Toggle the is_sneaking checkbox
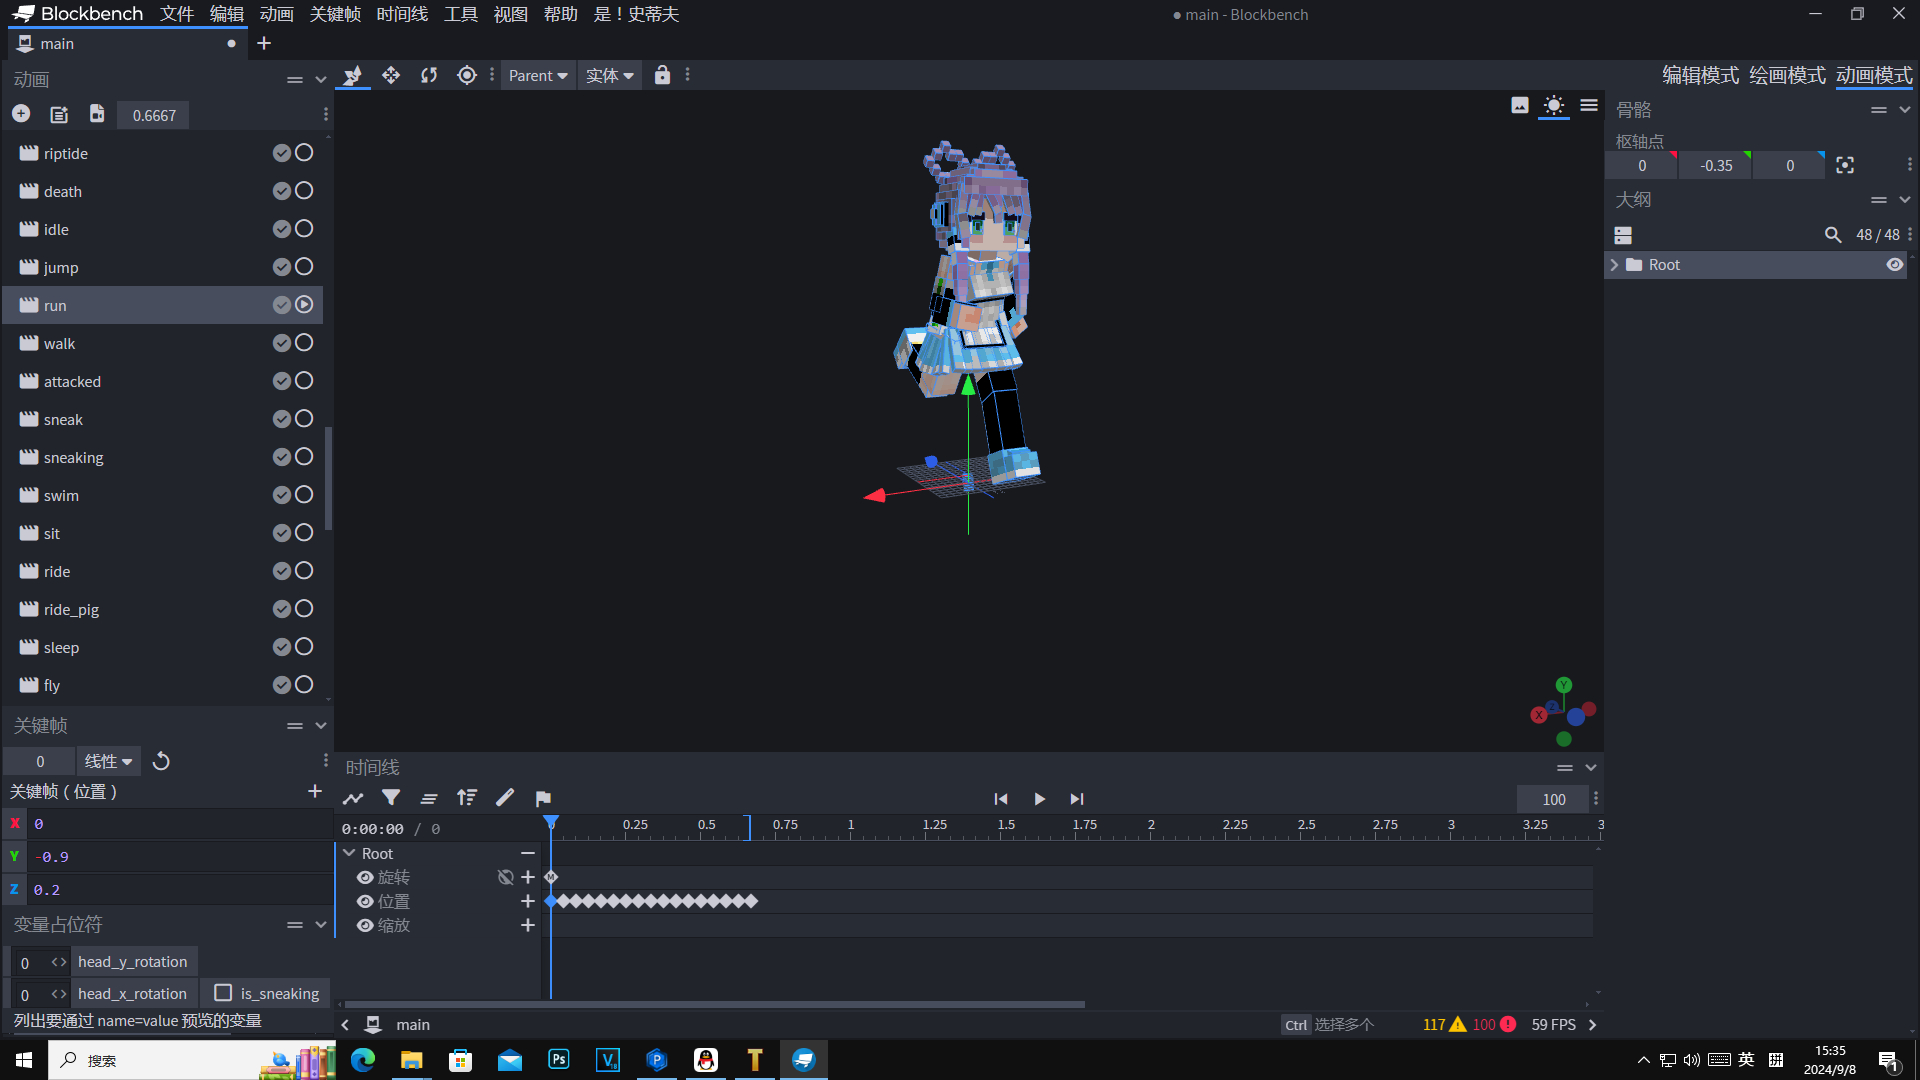The width and height of the screenshot is (1920, 1080). [x=223, y=993]
